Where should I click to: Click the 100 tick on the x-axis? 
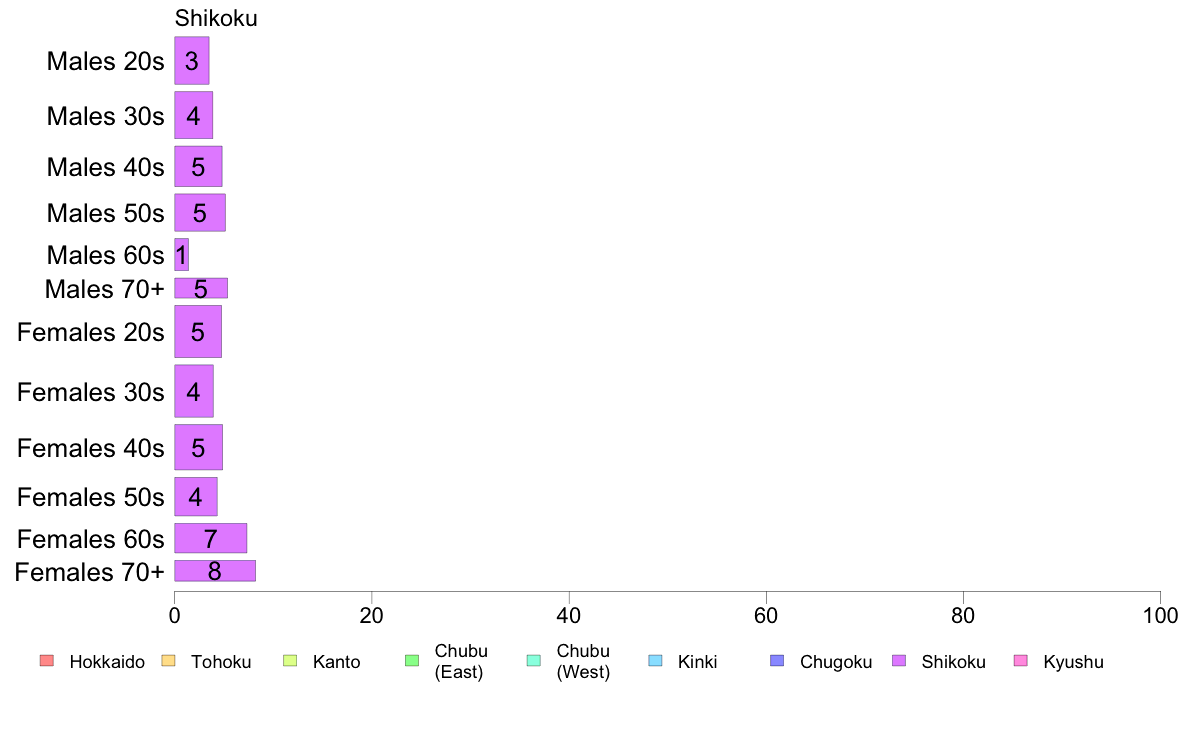point(1160,615)
